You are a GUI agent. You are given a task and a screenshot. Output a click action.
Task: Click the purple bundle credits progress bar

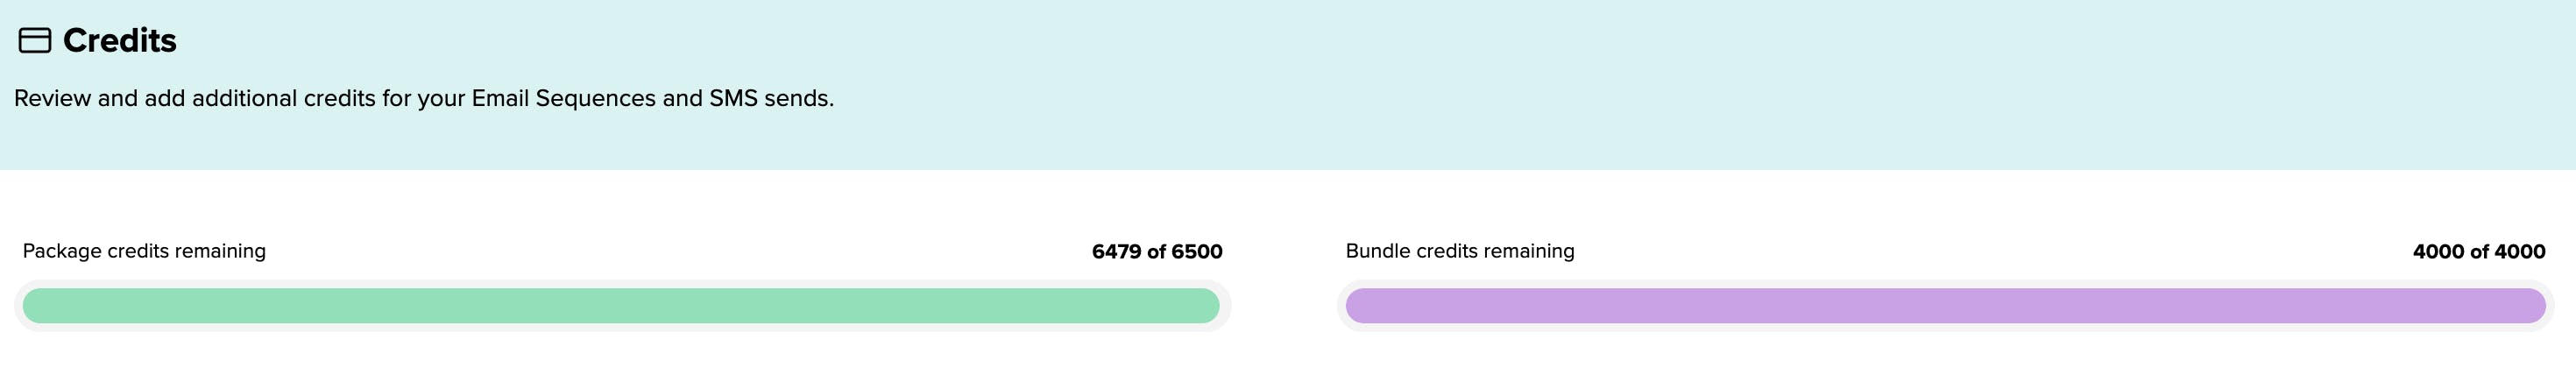coord(1944,305)
